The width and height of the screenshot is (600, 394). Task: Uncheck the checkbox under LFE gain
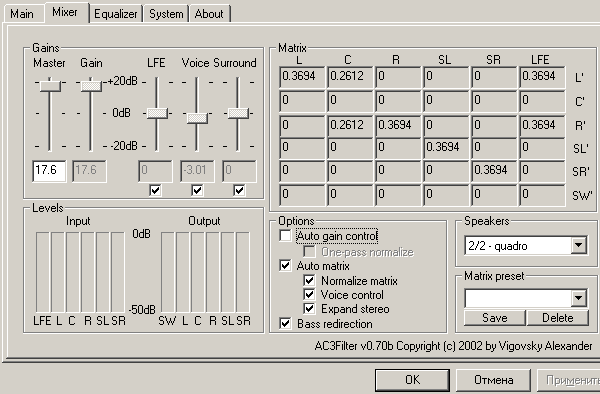click(x=155, y=190)
